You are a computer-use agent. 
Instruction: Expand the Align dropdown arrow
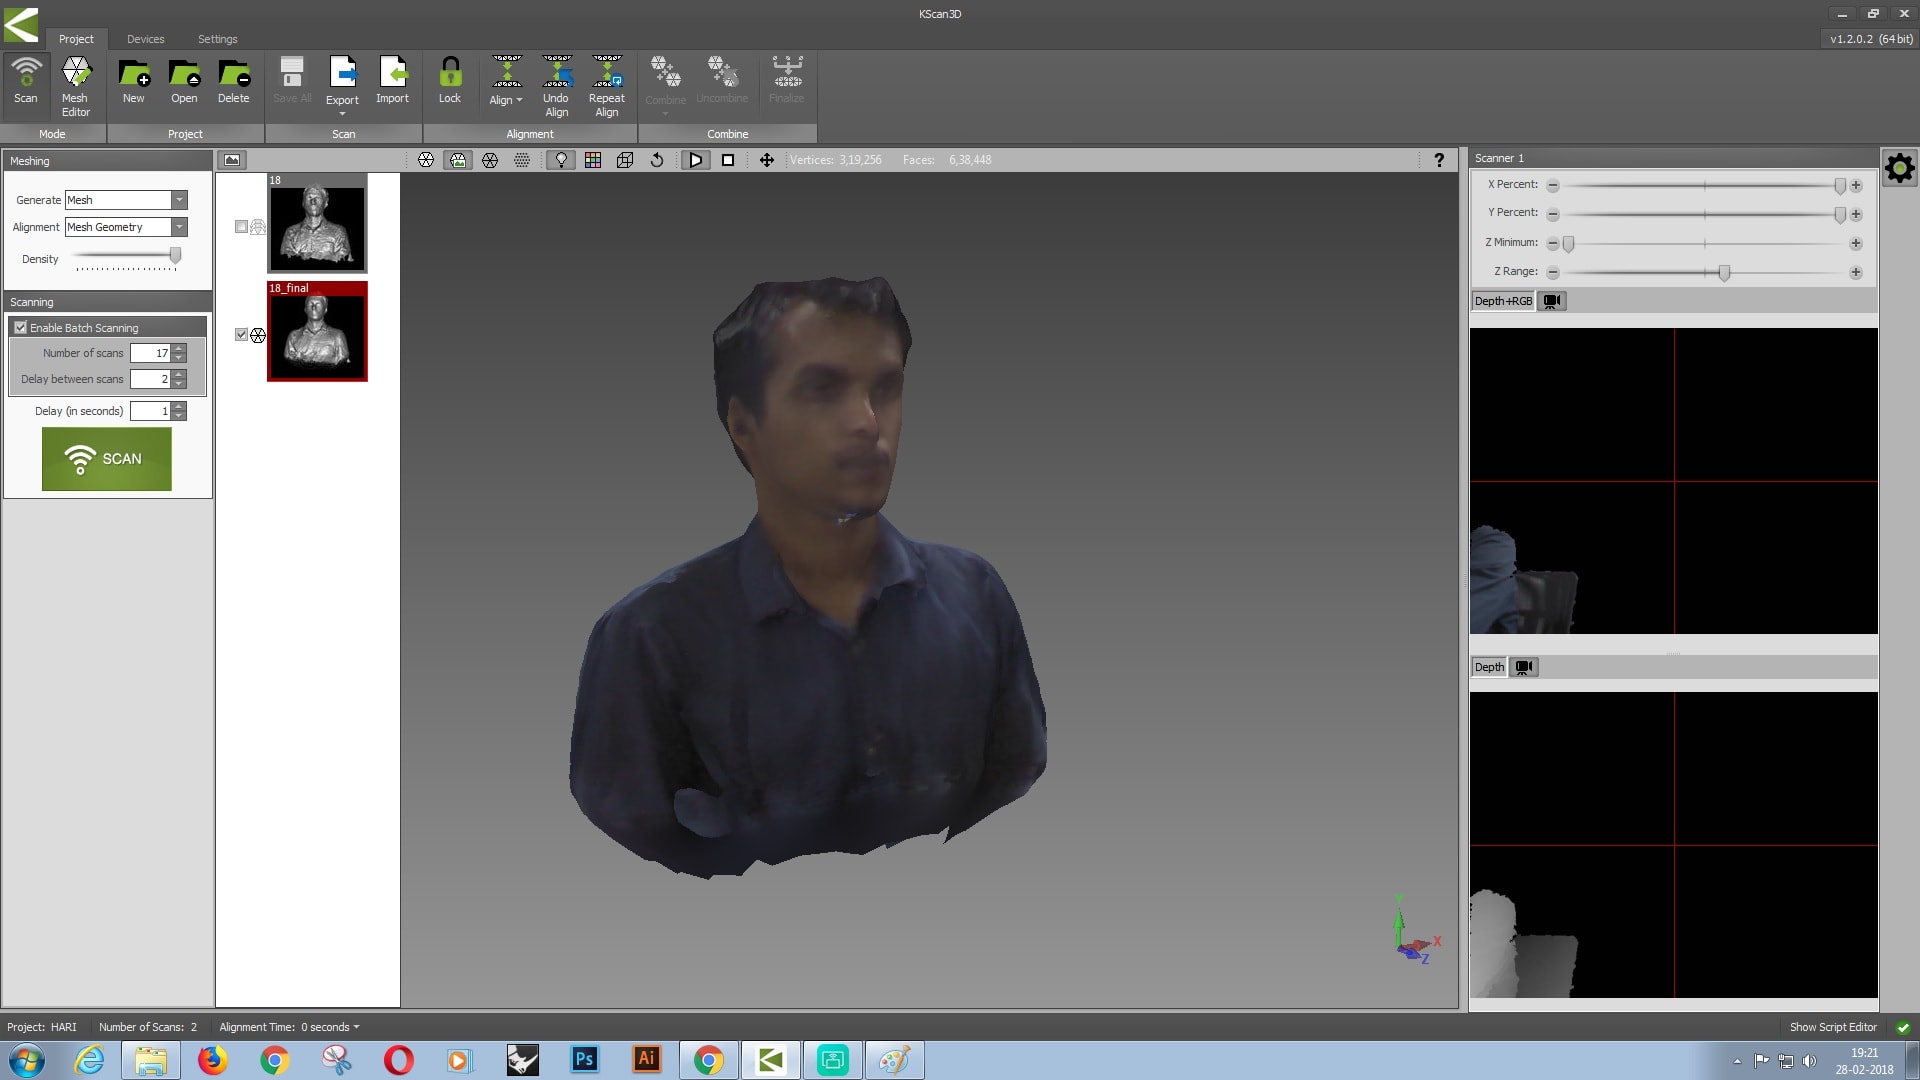tap(519, 100)
